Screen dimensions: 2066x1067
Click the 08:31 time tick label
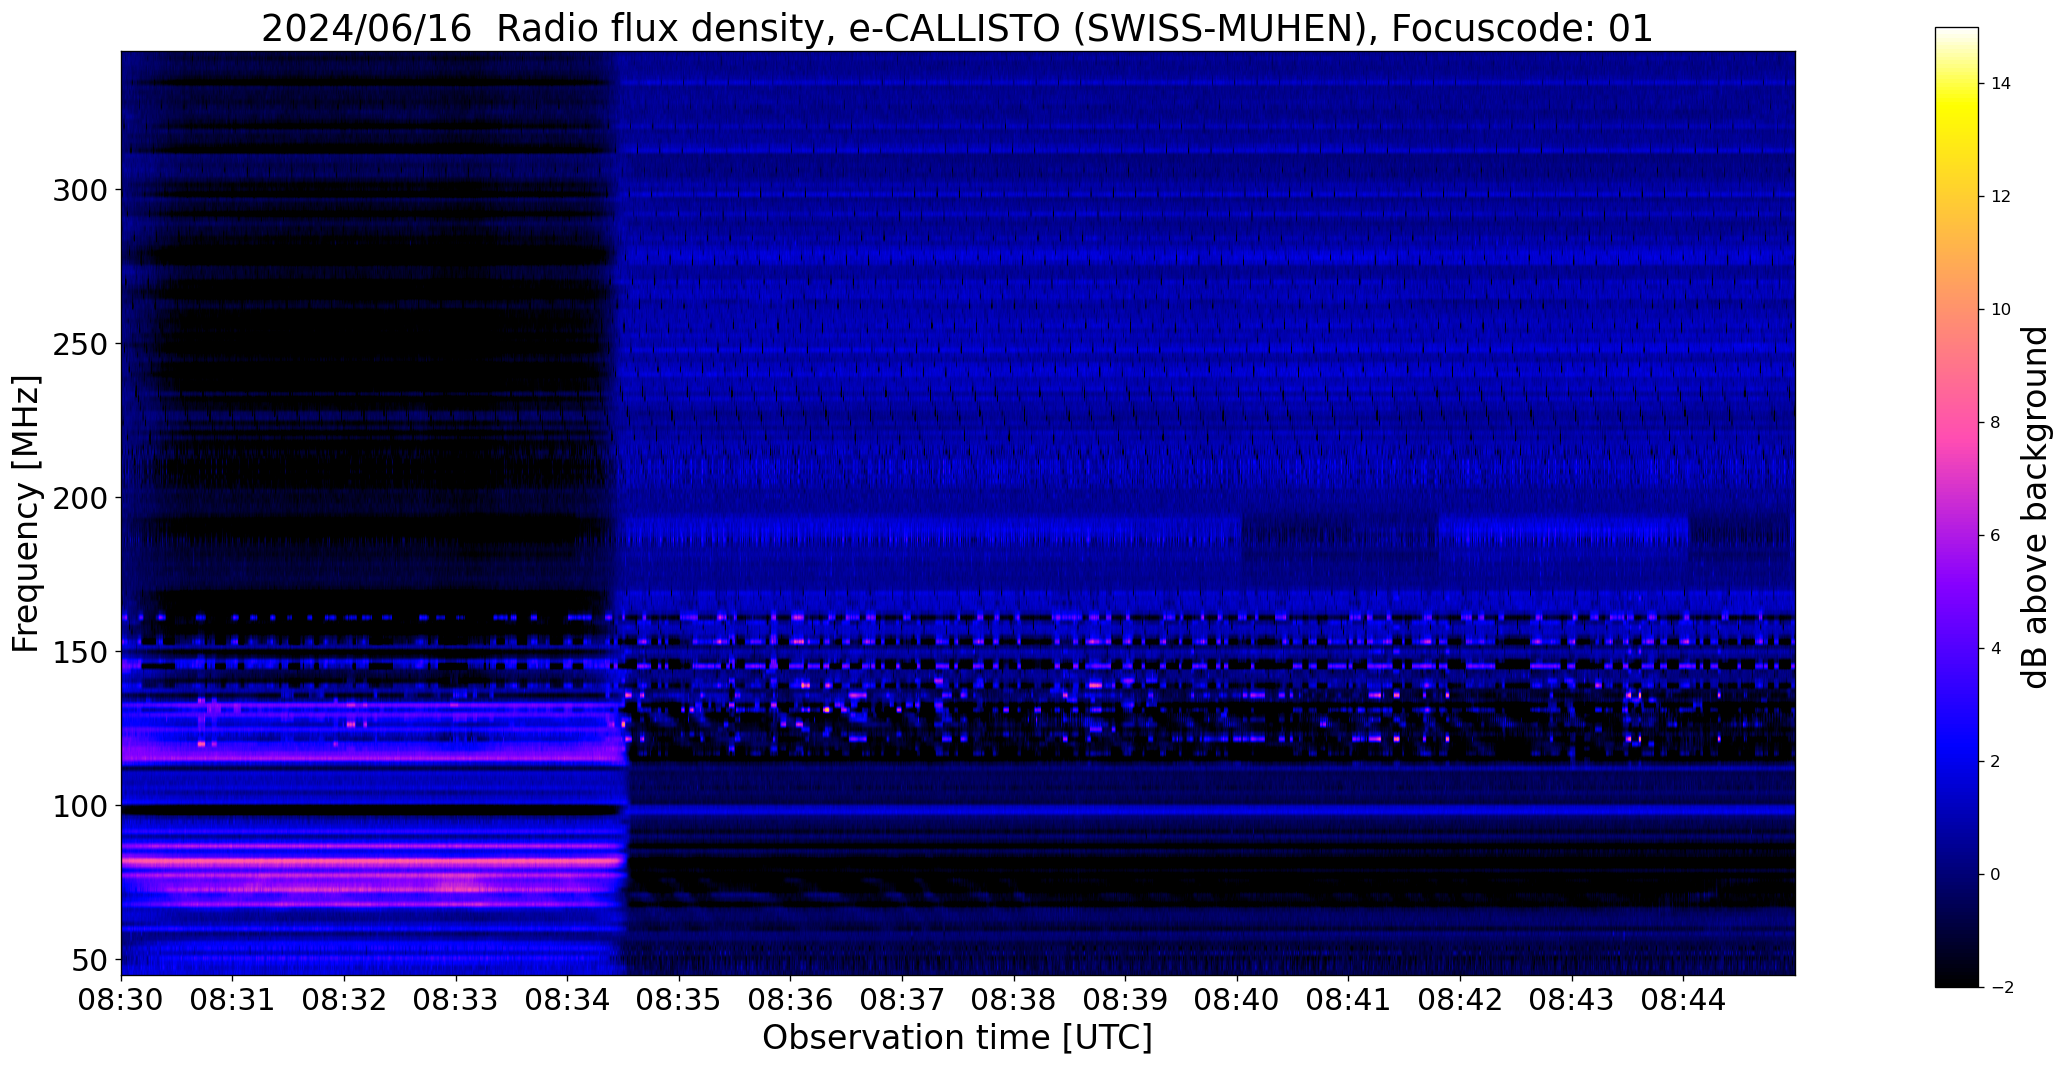tap(233, 999)
